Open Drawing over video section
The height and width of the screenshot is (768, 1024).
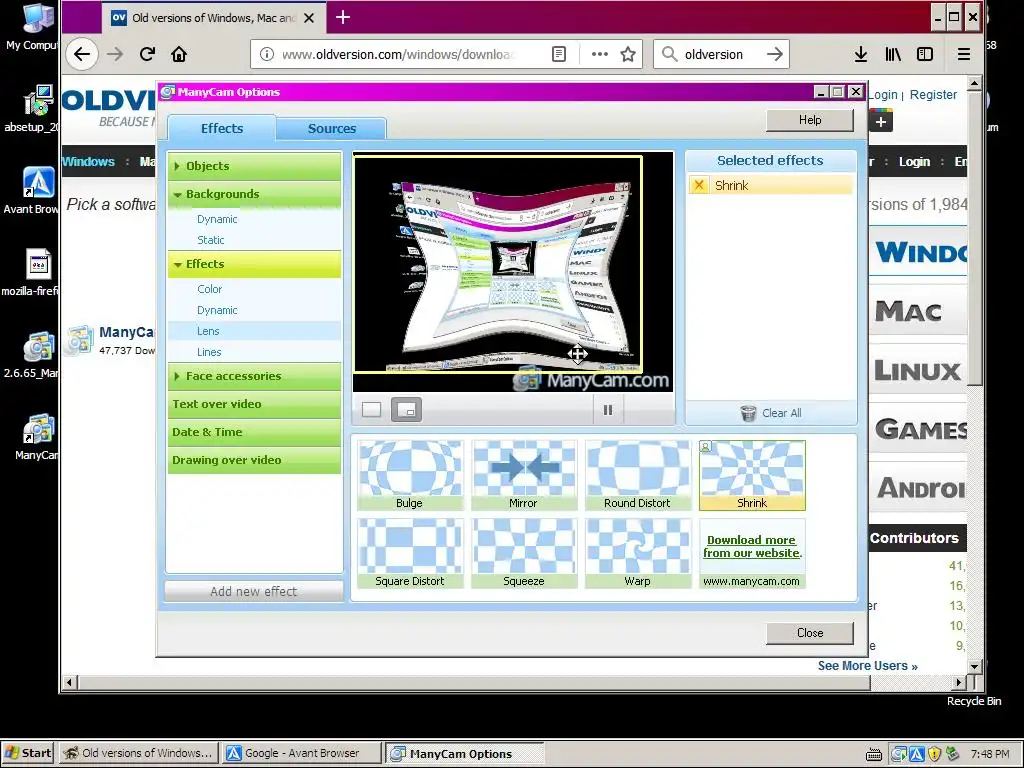(254, 460)
